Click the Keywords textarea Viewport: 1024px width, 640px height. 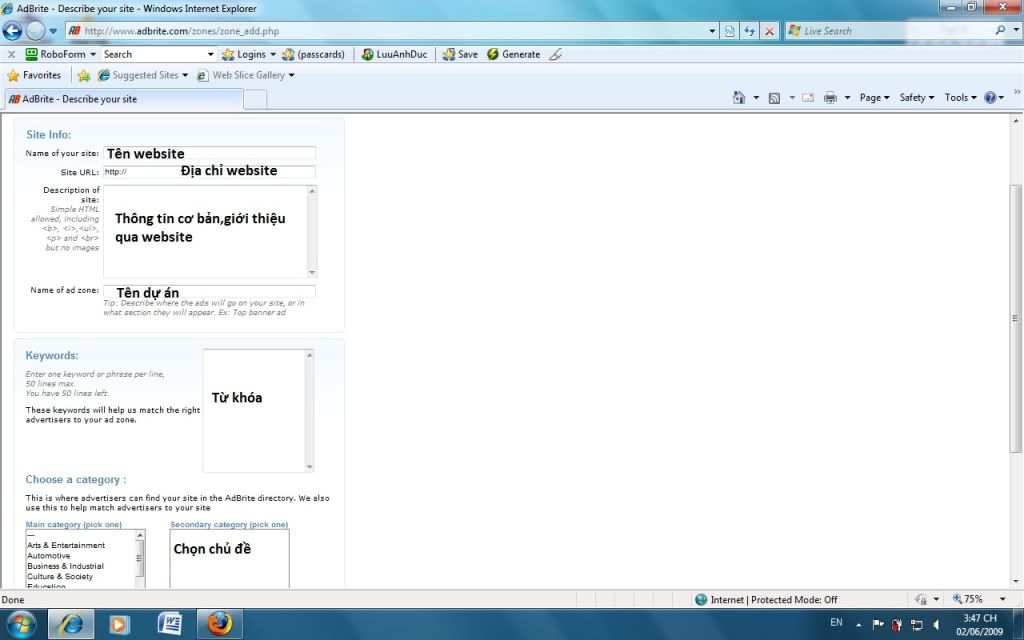pos(258,410)
